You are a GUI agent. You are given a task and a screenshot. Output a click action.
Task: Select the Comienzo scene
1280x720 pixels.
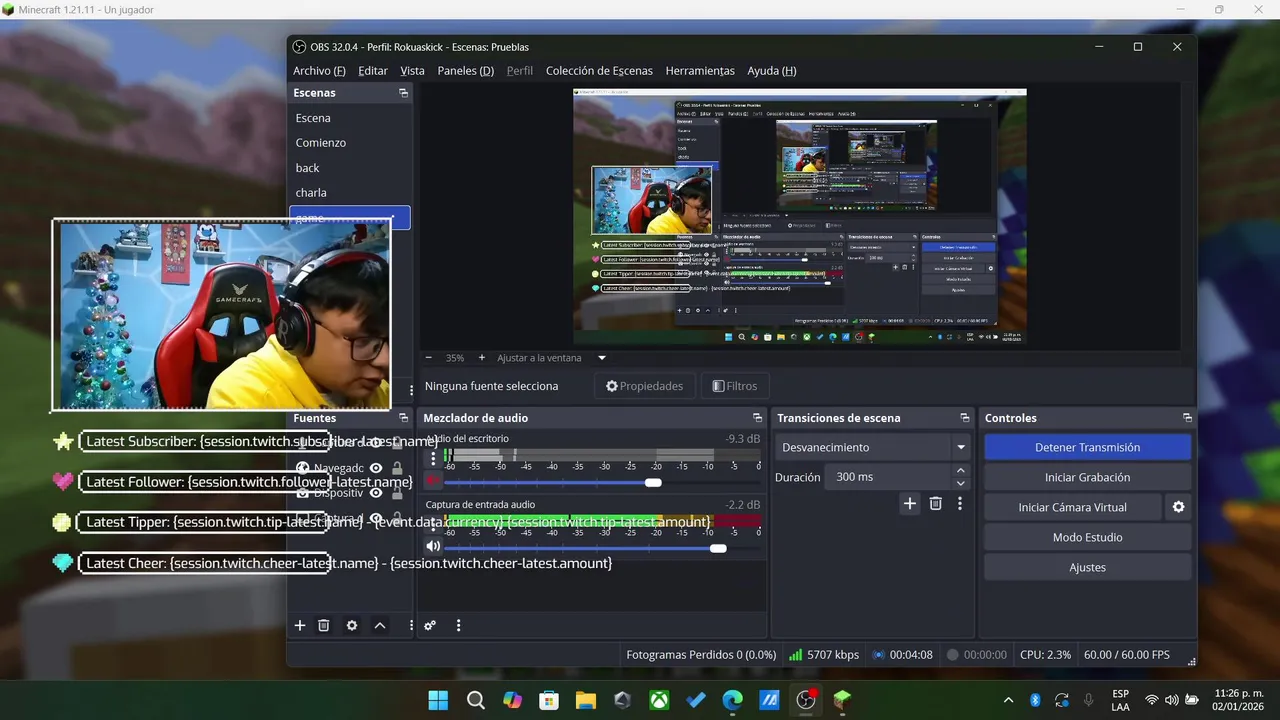pos(350,143)
